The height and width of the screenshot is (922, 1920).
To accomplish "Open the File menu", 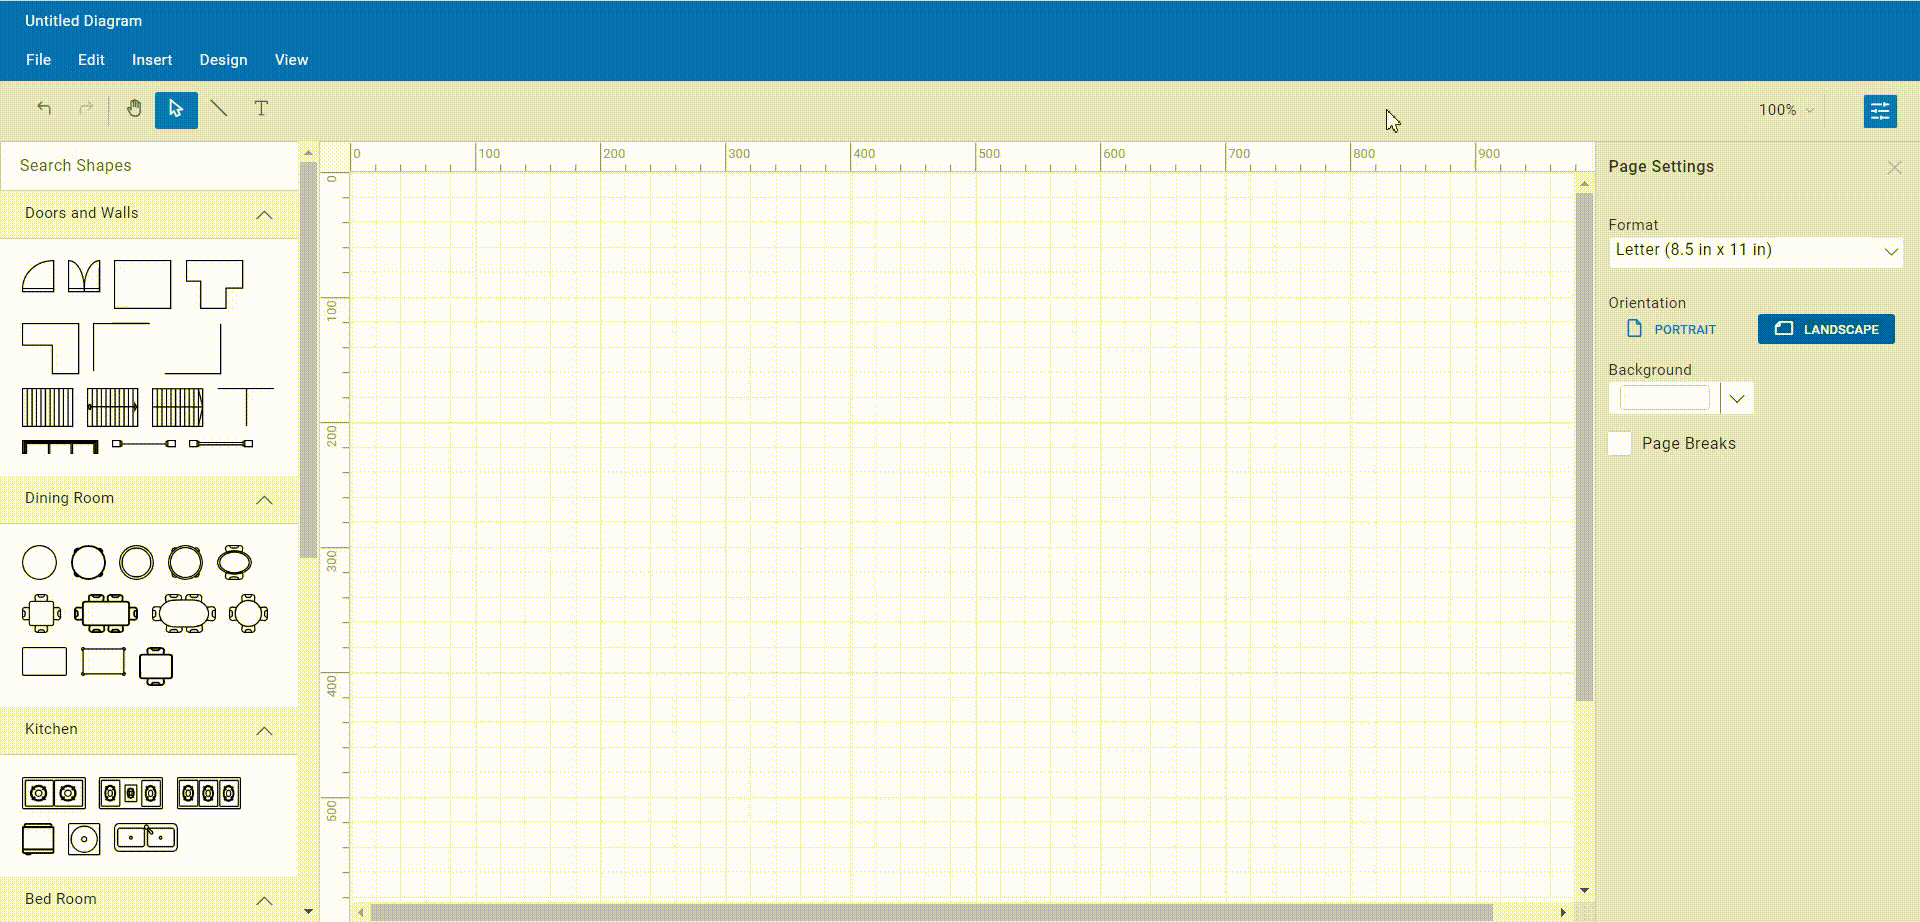I will [38, 60].
